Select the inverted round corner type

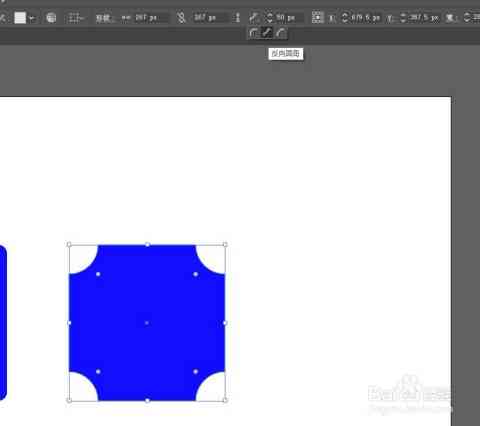267,33
